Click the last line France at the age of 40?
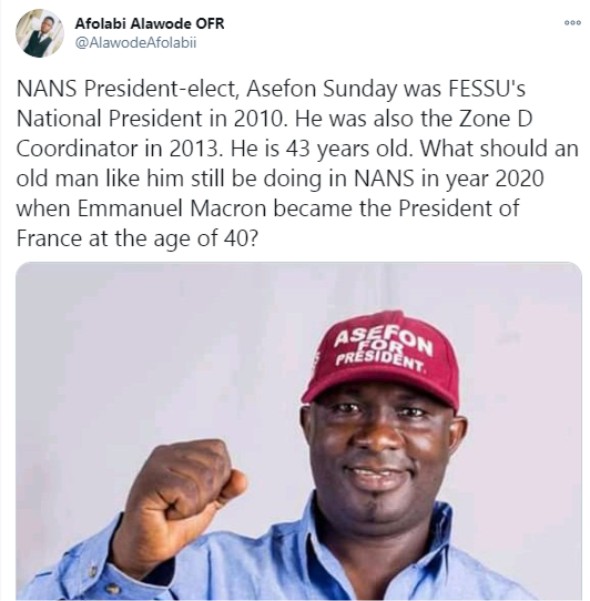Viewport: 590px width, 601px height. [136, 238]
